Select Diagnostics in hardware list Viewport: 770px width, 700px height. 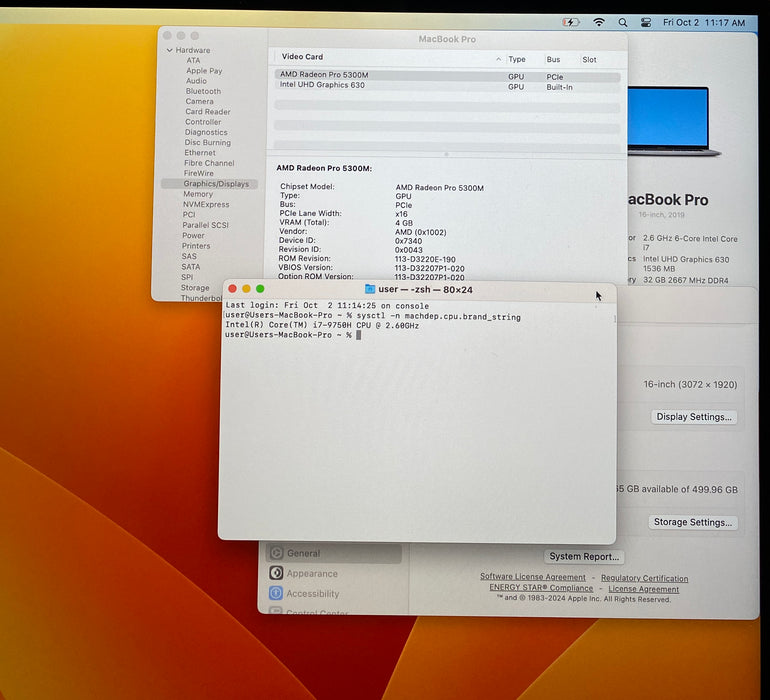[206, 132]
